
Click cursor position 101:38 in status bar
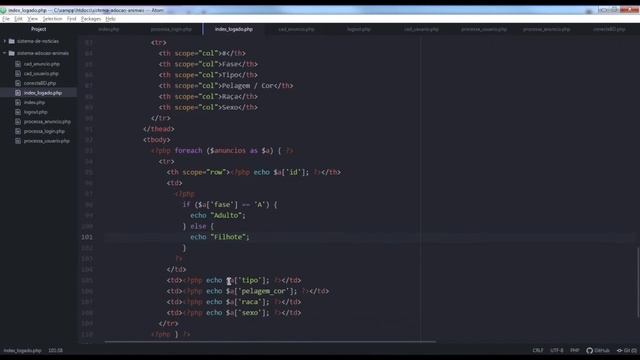point(56,351)
